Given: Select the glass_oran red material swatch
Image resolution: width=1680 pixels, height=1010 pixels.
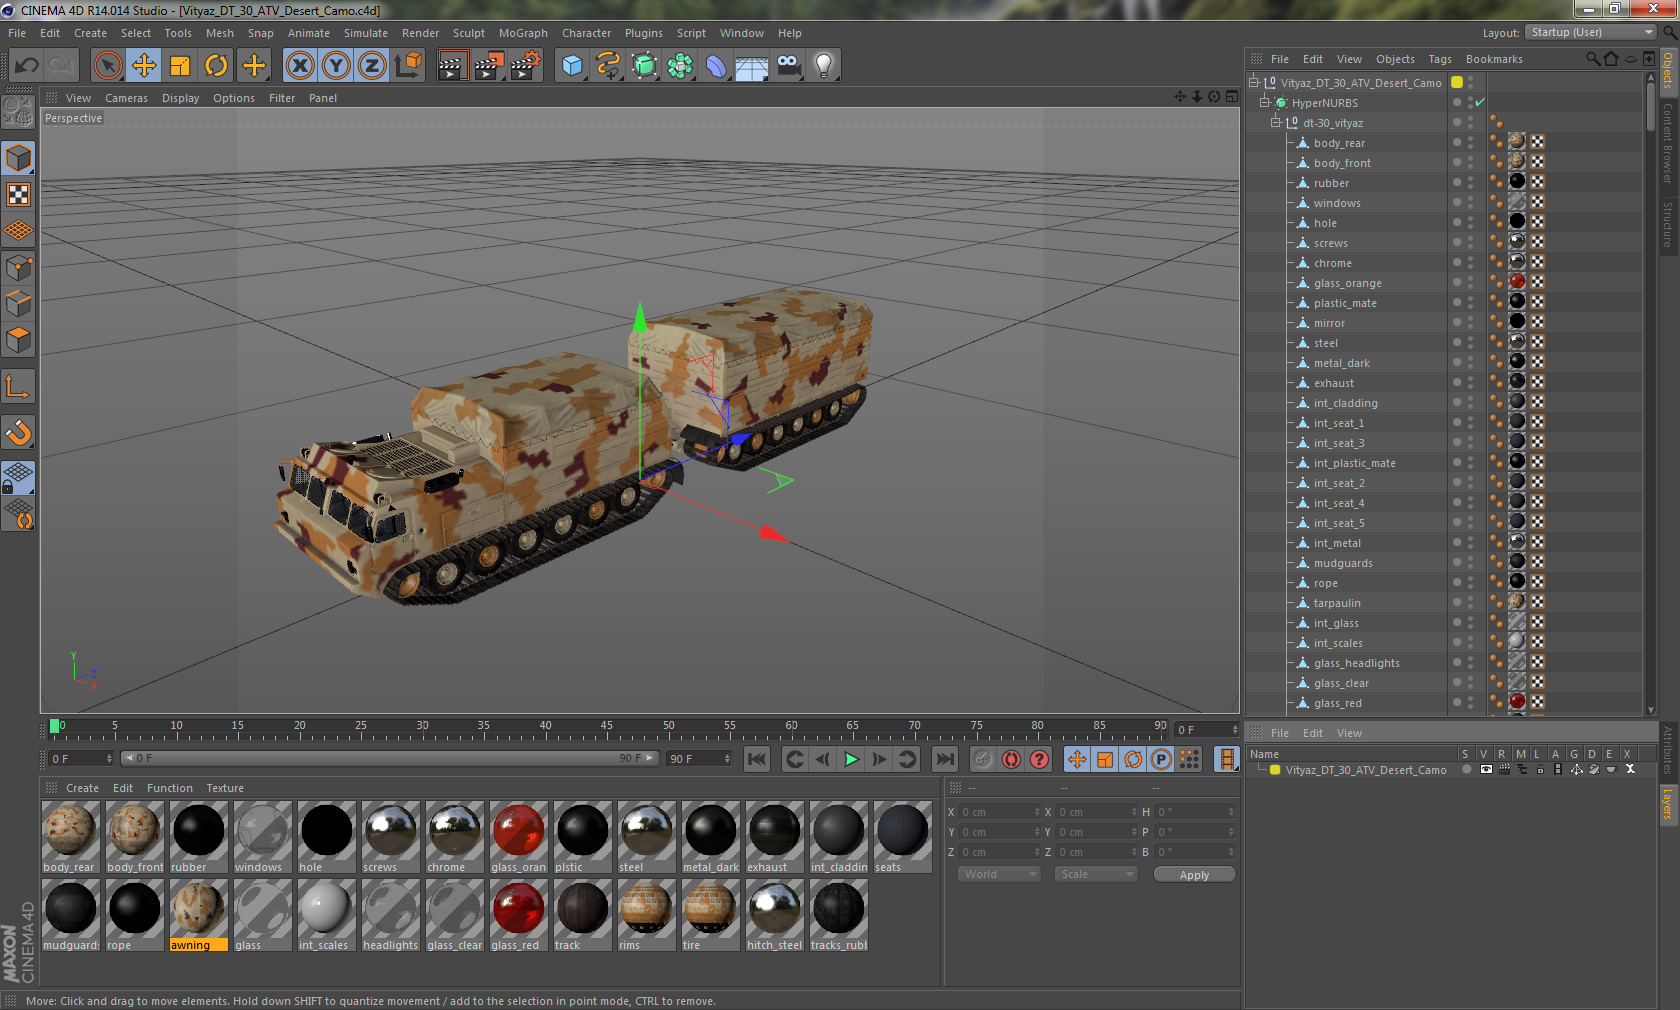Looking at the screenshot, I should click(x=518, y=837).
